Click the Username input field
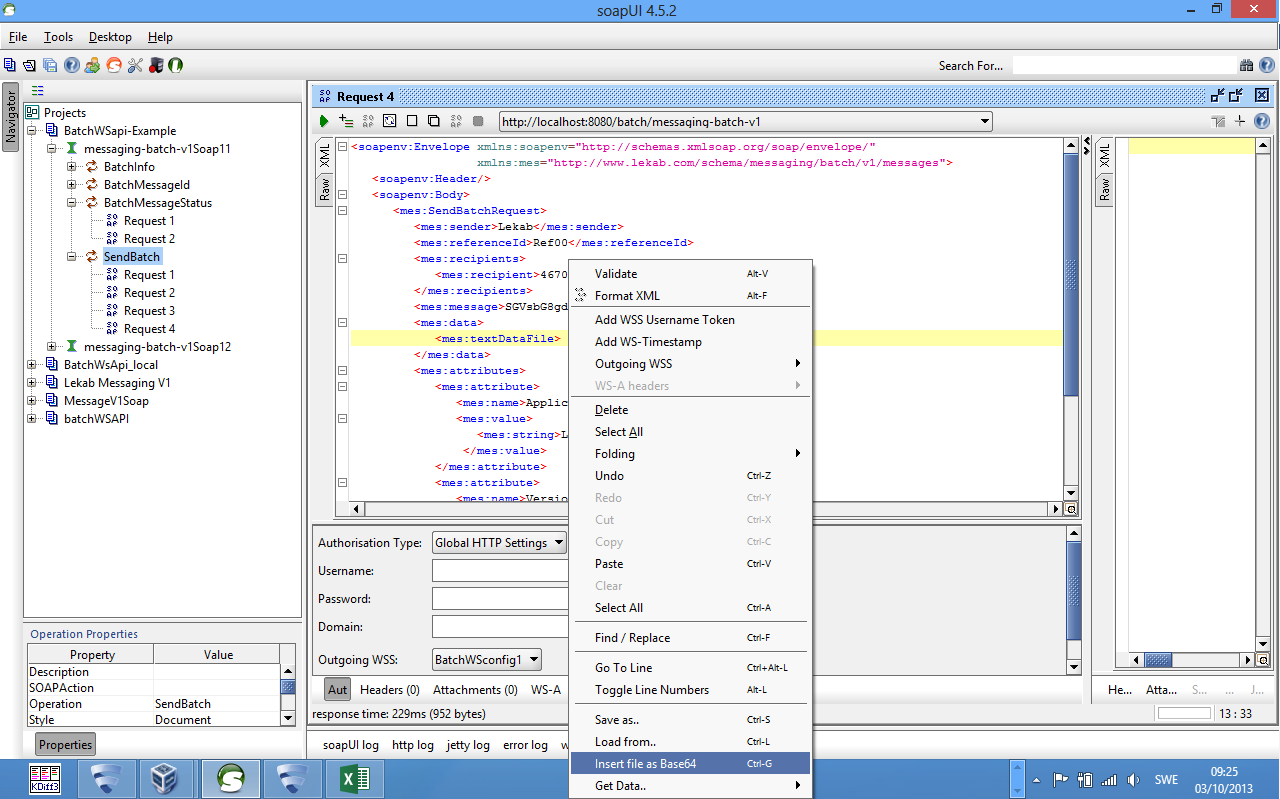 point(500,571)
